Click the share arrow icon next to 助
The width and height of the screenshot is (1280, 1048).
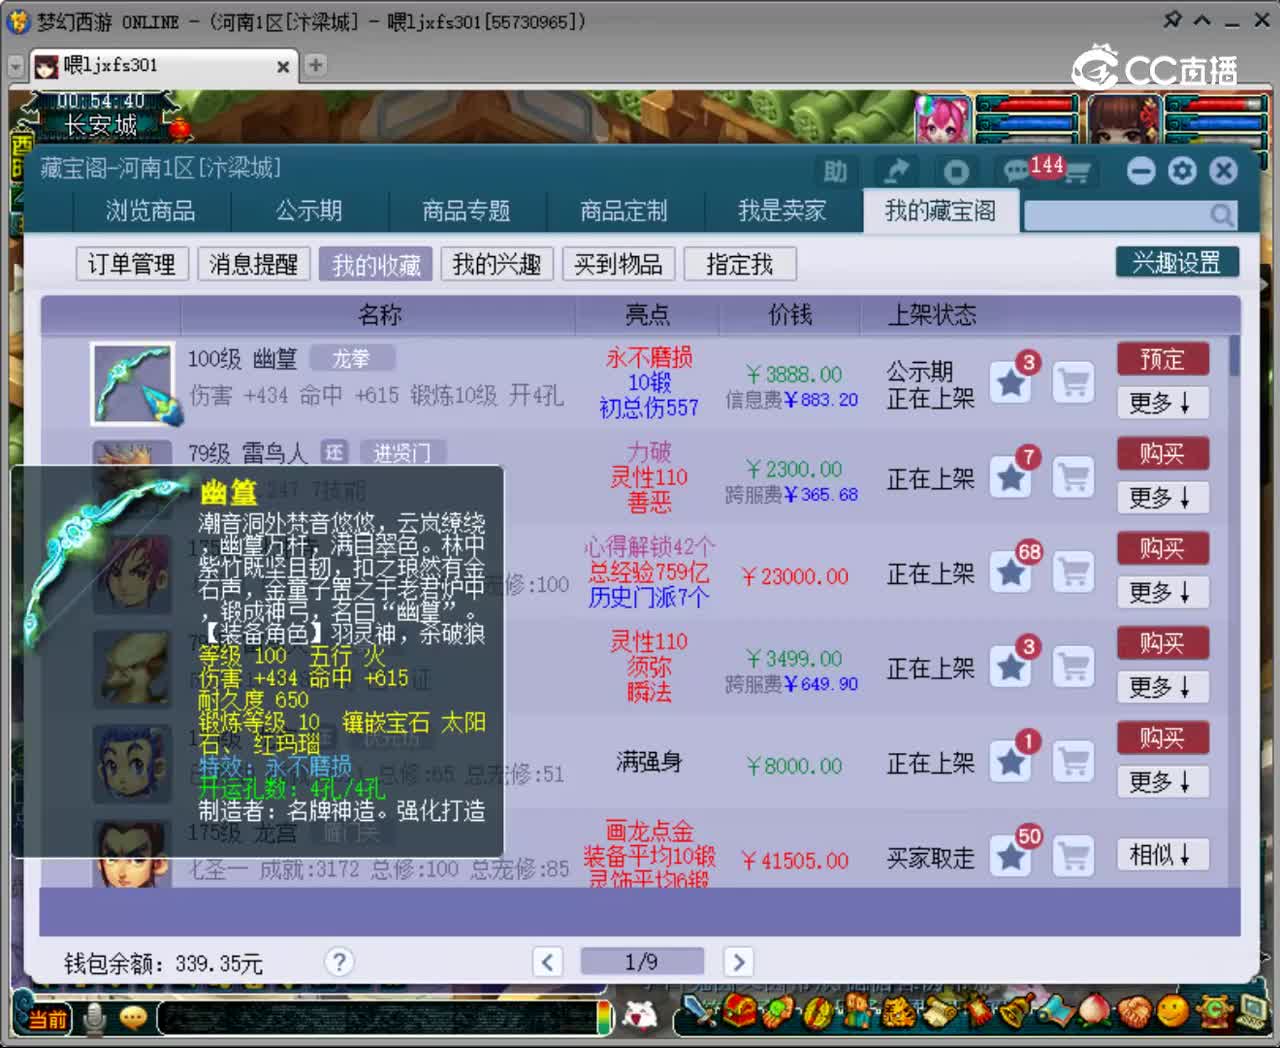tap(896, 171)
